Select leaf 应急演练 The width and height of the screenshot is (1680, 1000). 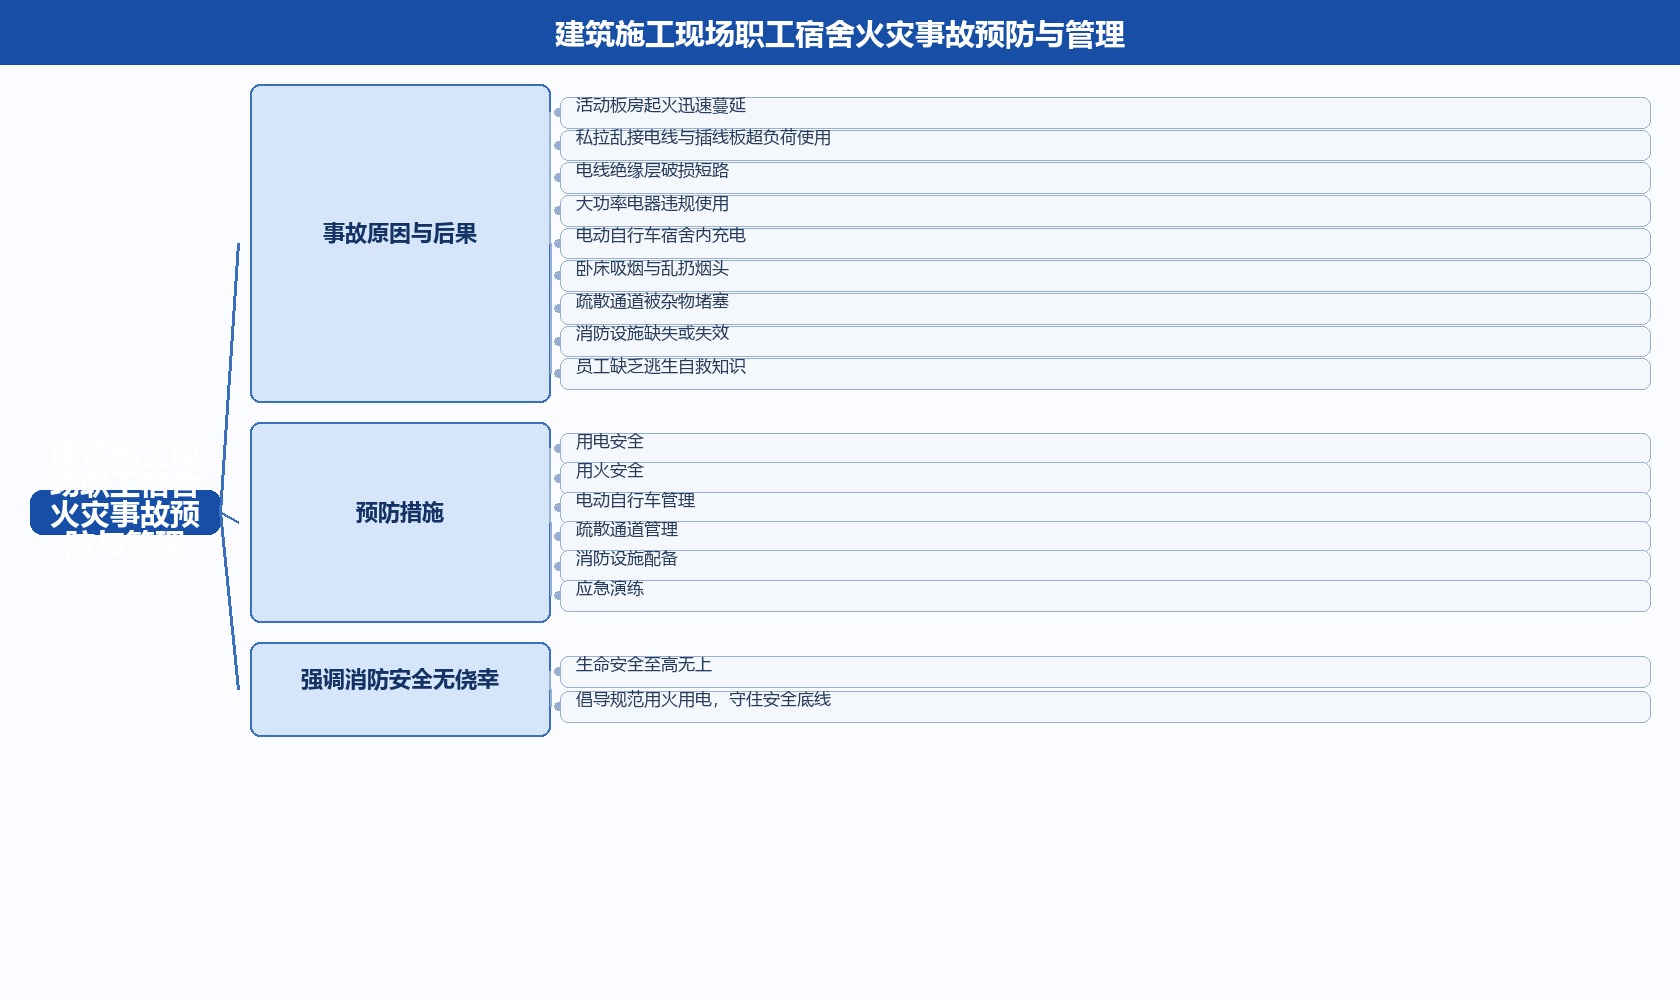1105,595
